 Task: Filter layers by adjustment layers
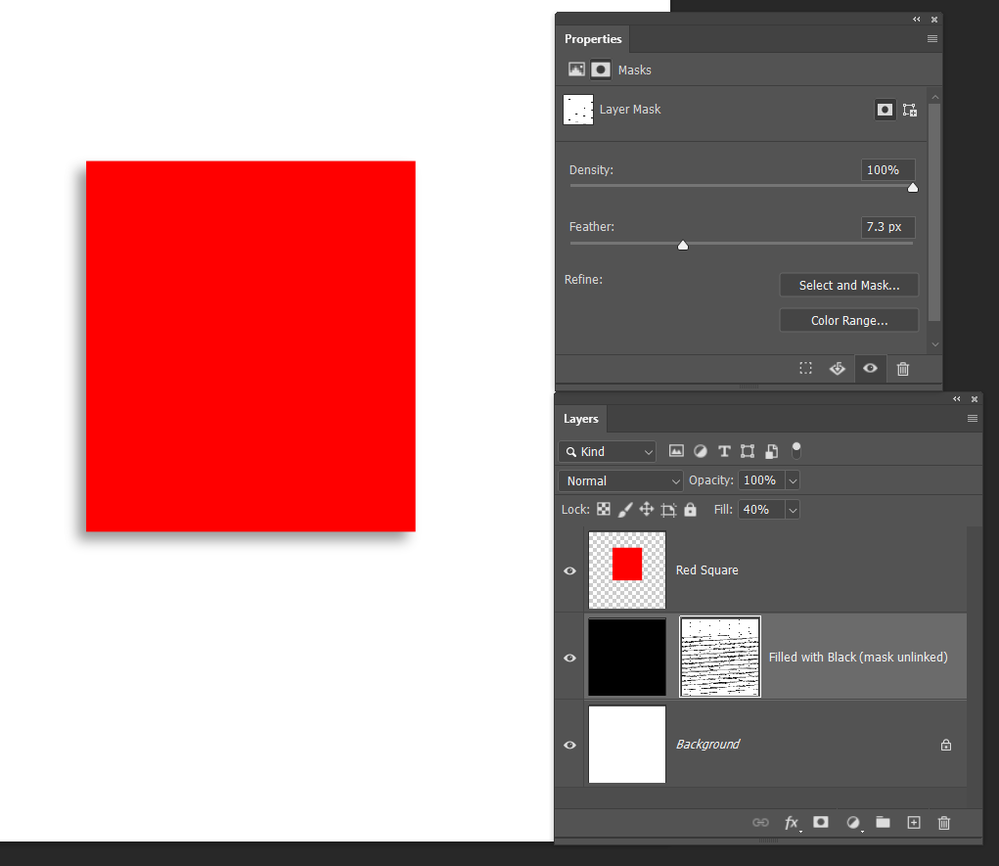pos(700,451)
